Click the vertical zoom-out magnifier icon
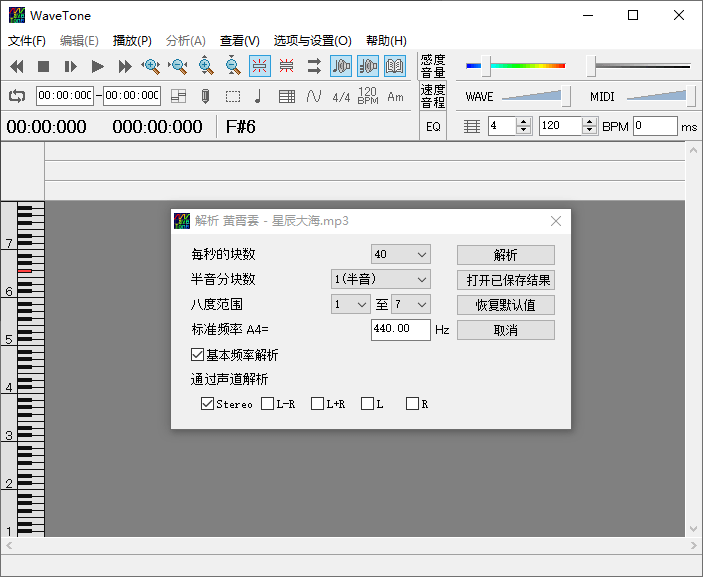Viewport: 703px width, 577px height. [232, 67]
